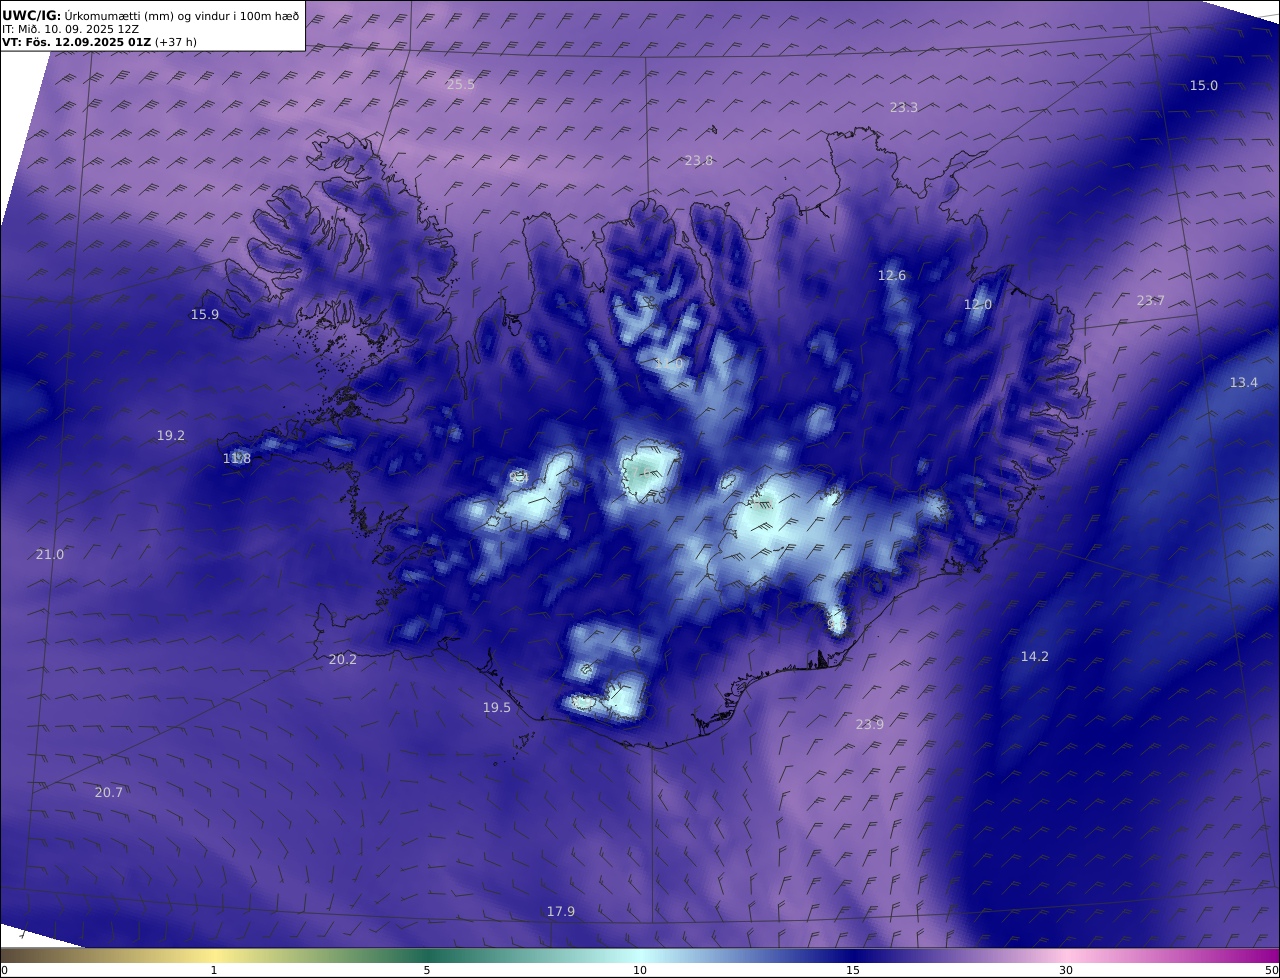The height and width of the screenshot is (978, 1280).
Task: Click the 19.2 value label
Action: (171, 436)
